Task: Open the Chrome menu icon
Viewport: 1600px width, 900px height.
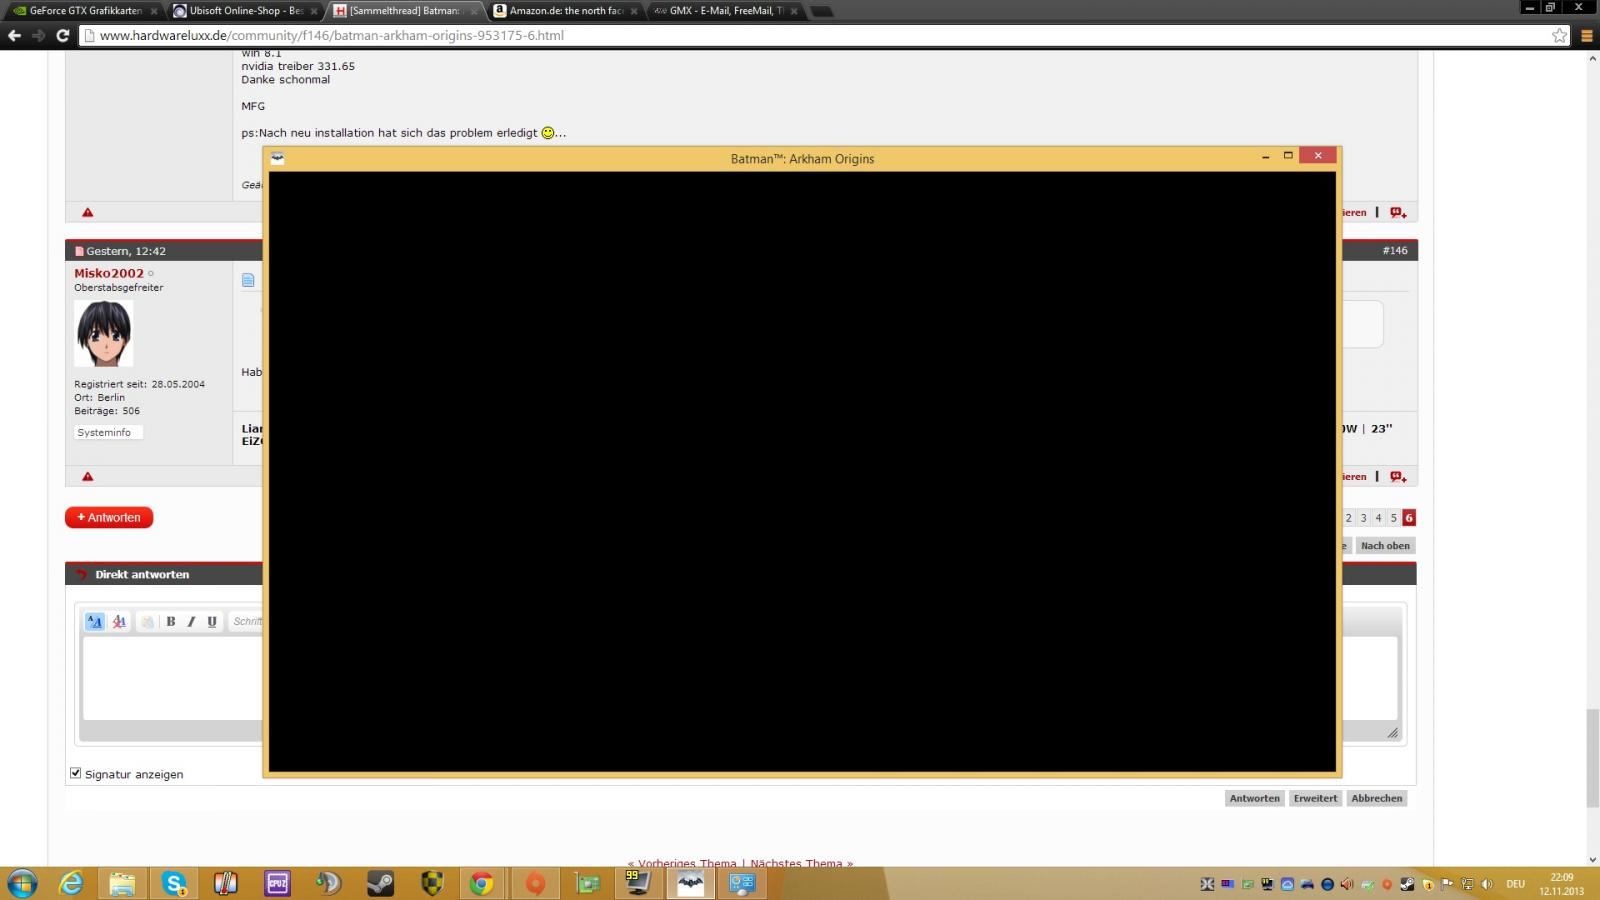Action: (1586, 35)
